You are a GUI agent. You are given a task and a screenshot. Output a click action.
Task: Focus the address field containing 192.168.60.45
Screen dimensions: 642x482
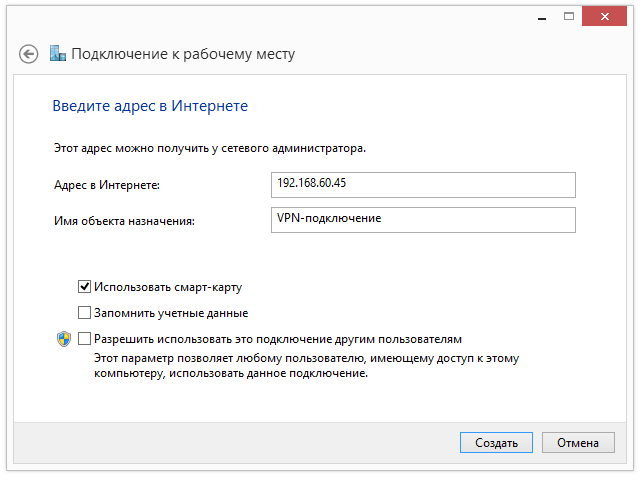tap(423, 185)
